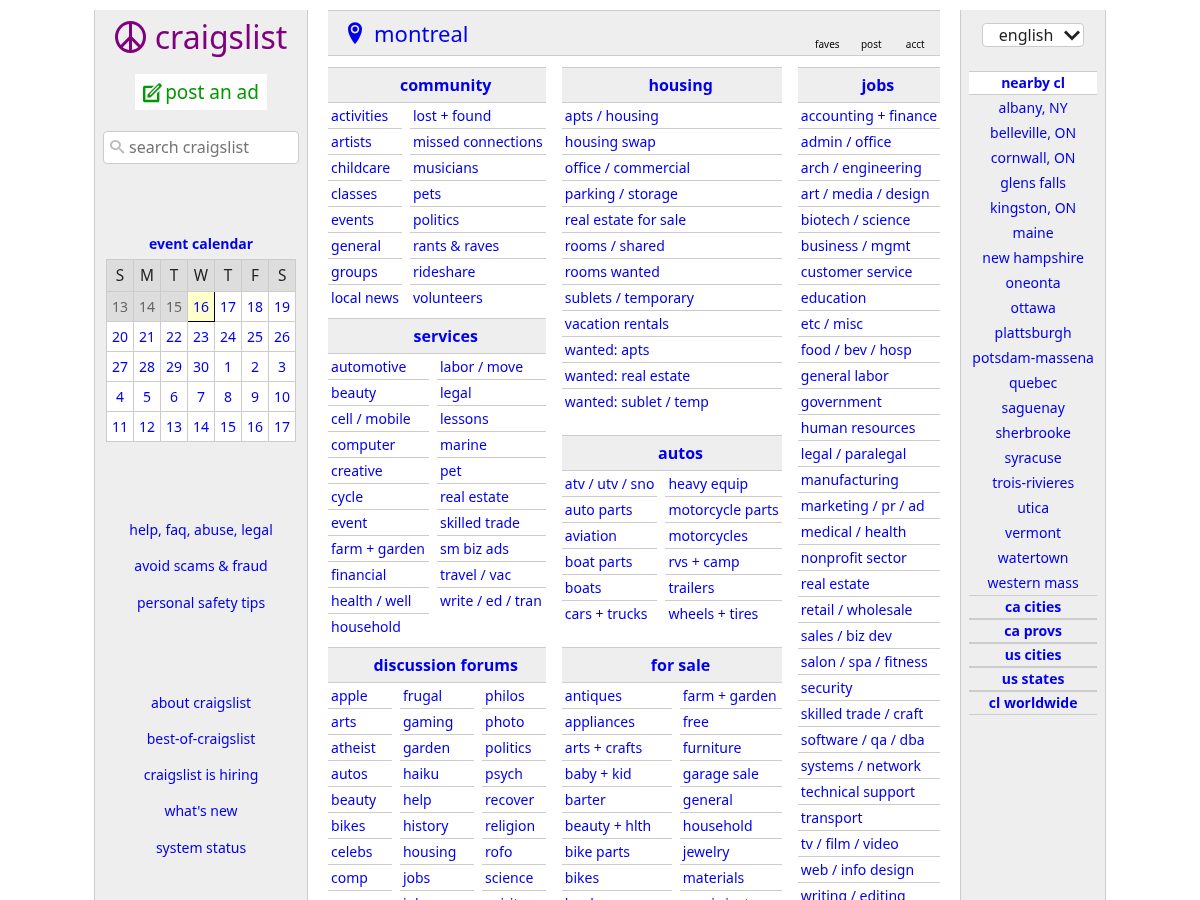Focus the search craigslist input field

tap(201, 147)
